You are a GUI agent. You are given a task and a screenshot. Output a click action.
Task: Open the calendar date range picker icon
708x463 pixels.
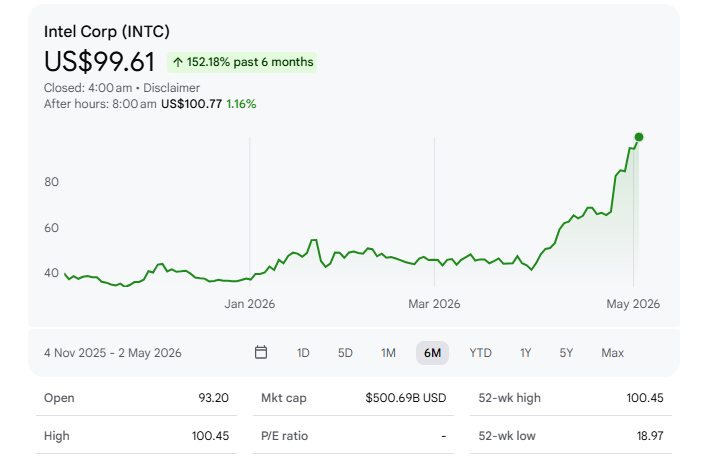point(261,352)
